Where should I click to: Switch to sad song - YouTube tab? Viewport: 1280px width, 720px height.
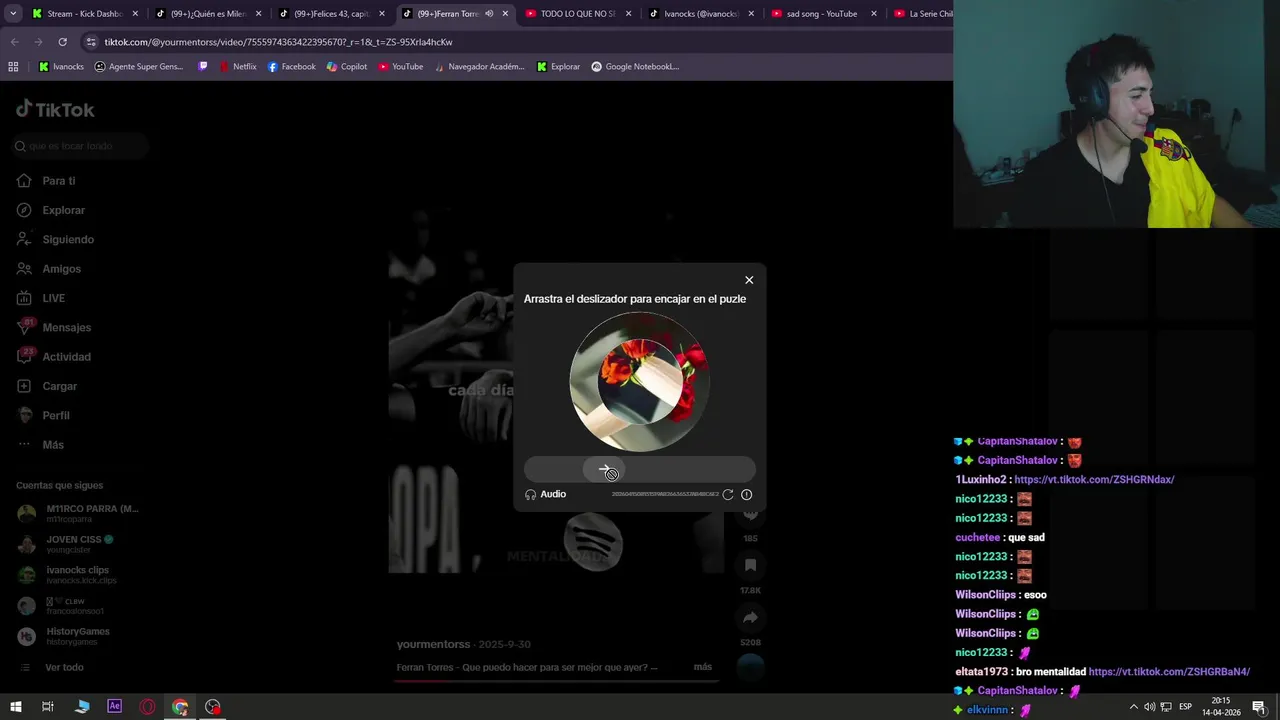[x=822, y=14]
